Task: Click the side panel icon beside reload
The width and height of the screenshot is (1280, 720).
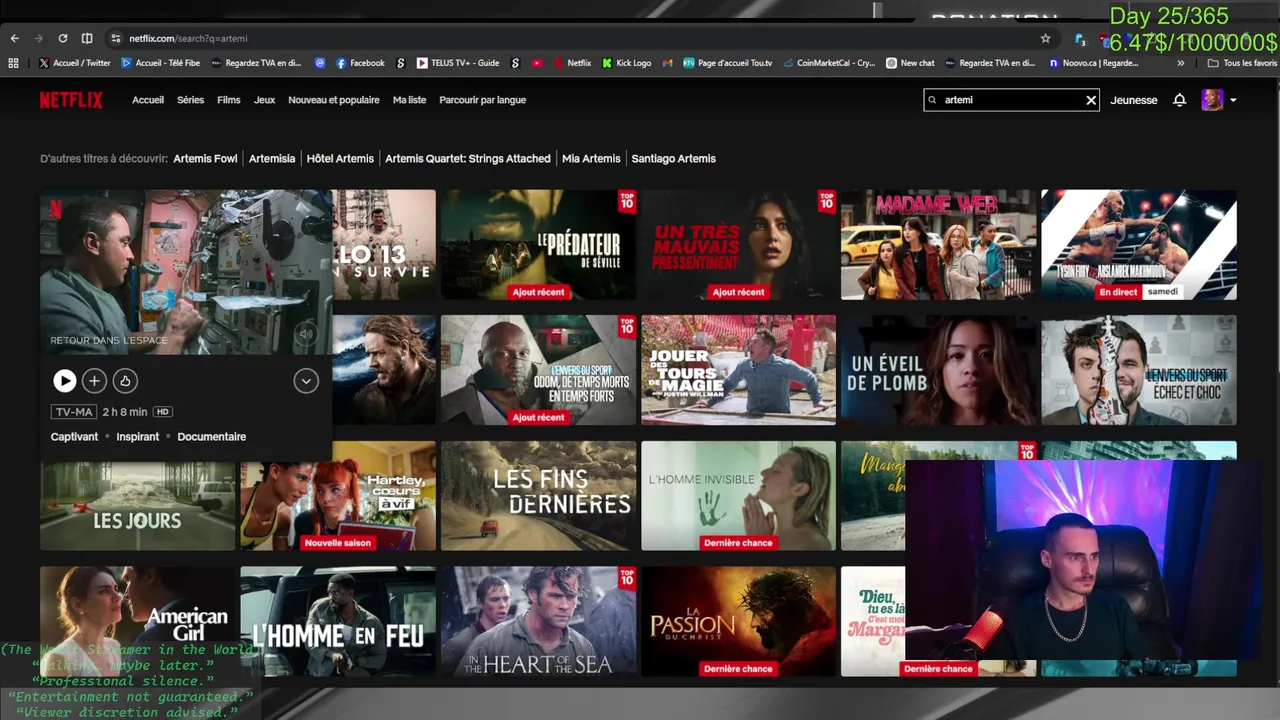Action: coord(87,38)
